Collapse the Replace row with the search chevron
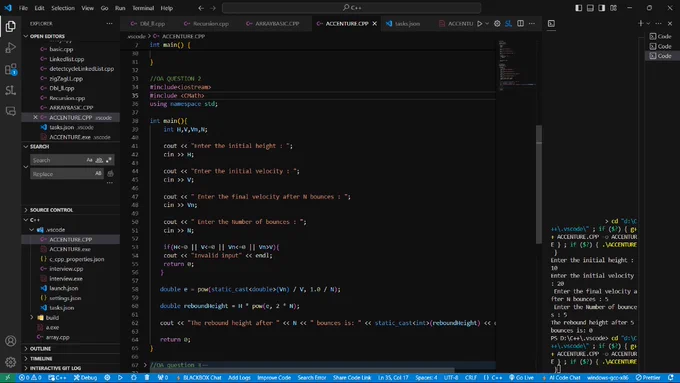 pyautogui.click(x=26, y=167)
